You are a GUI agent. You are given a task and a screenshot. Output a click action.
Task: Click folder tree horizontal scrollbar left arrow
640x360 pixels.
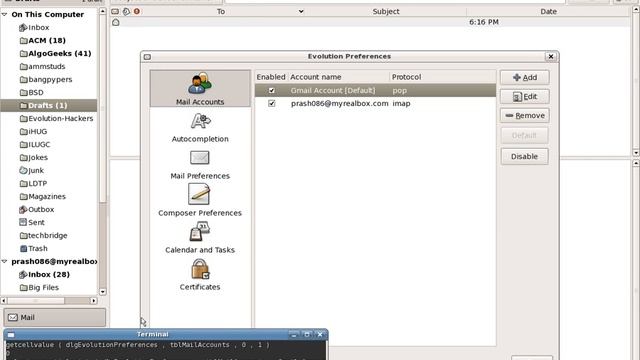coord(4,301)
